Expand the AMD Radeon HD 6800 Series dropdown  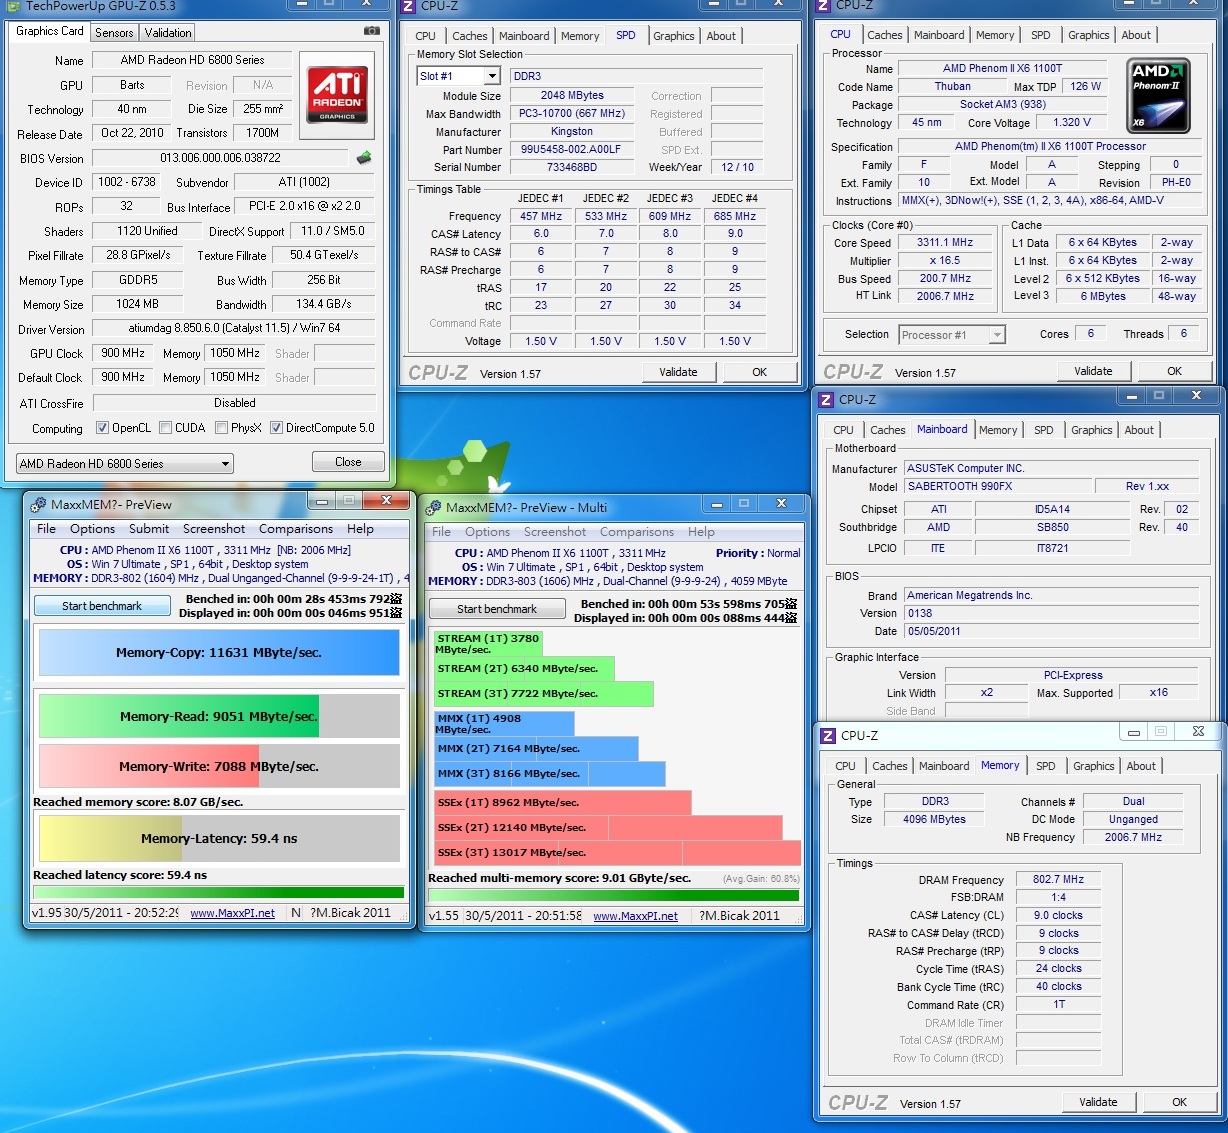pos(225,464)
